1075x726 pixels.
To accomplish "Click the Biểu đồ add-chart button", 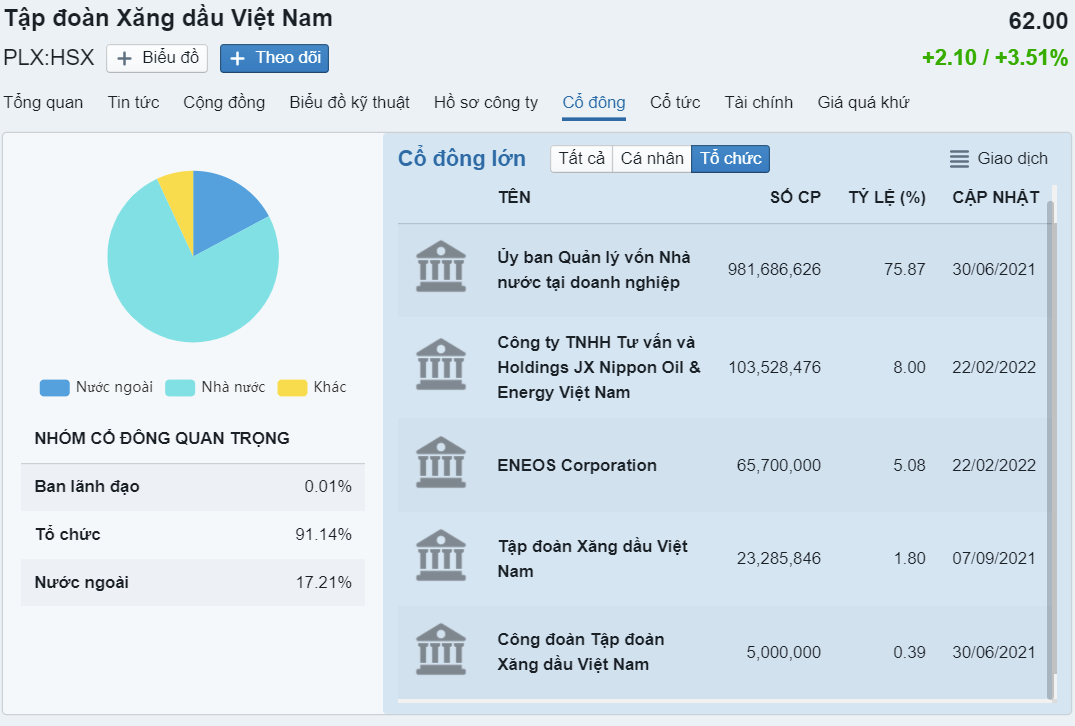I will pyautogui.click(x=157, y=58).
